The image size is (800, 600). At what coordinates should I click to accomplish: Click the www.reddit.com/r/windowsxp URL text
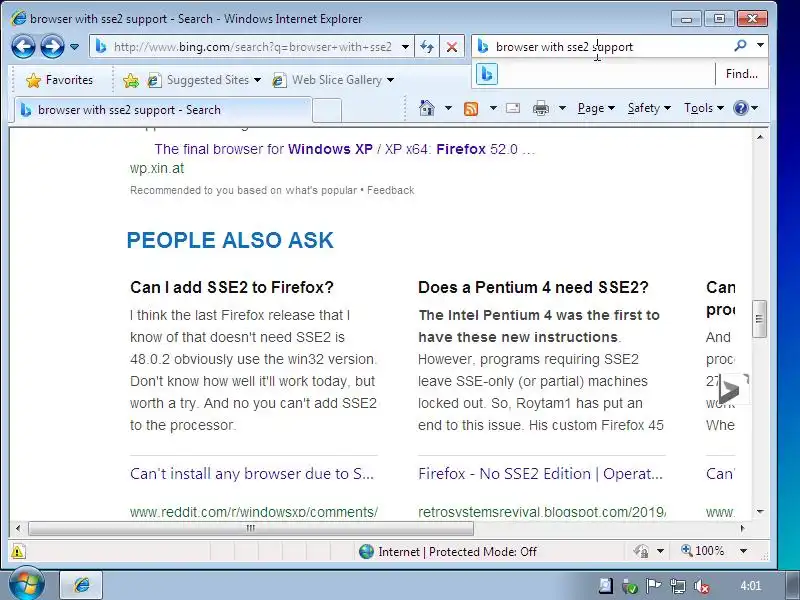[254, 512]
